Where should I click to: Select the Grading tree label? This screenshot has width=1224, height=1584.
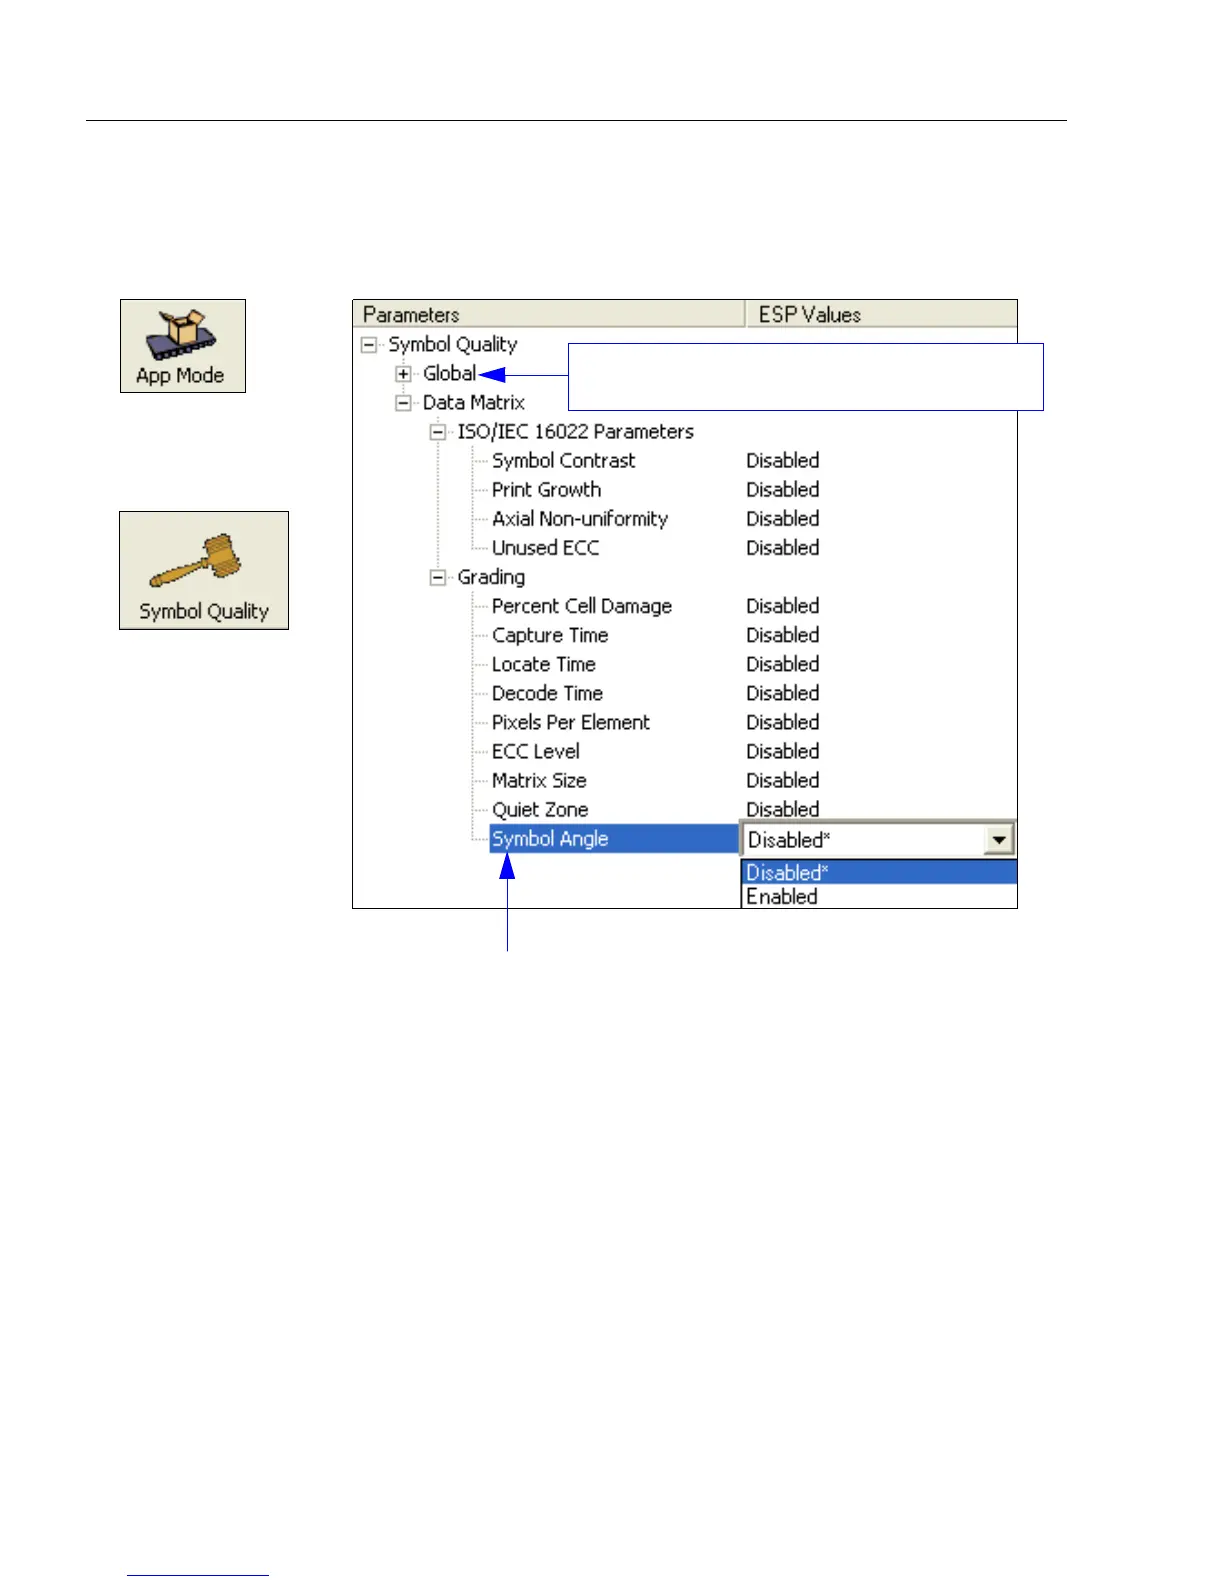[x=490, y=578]
